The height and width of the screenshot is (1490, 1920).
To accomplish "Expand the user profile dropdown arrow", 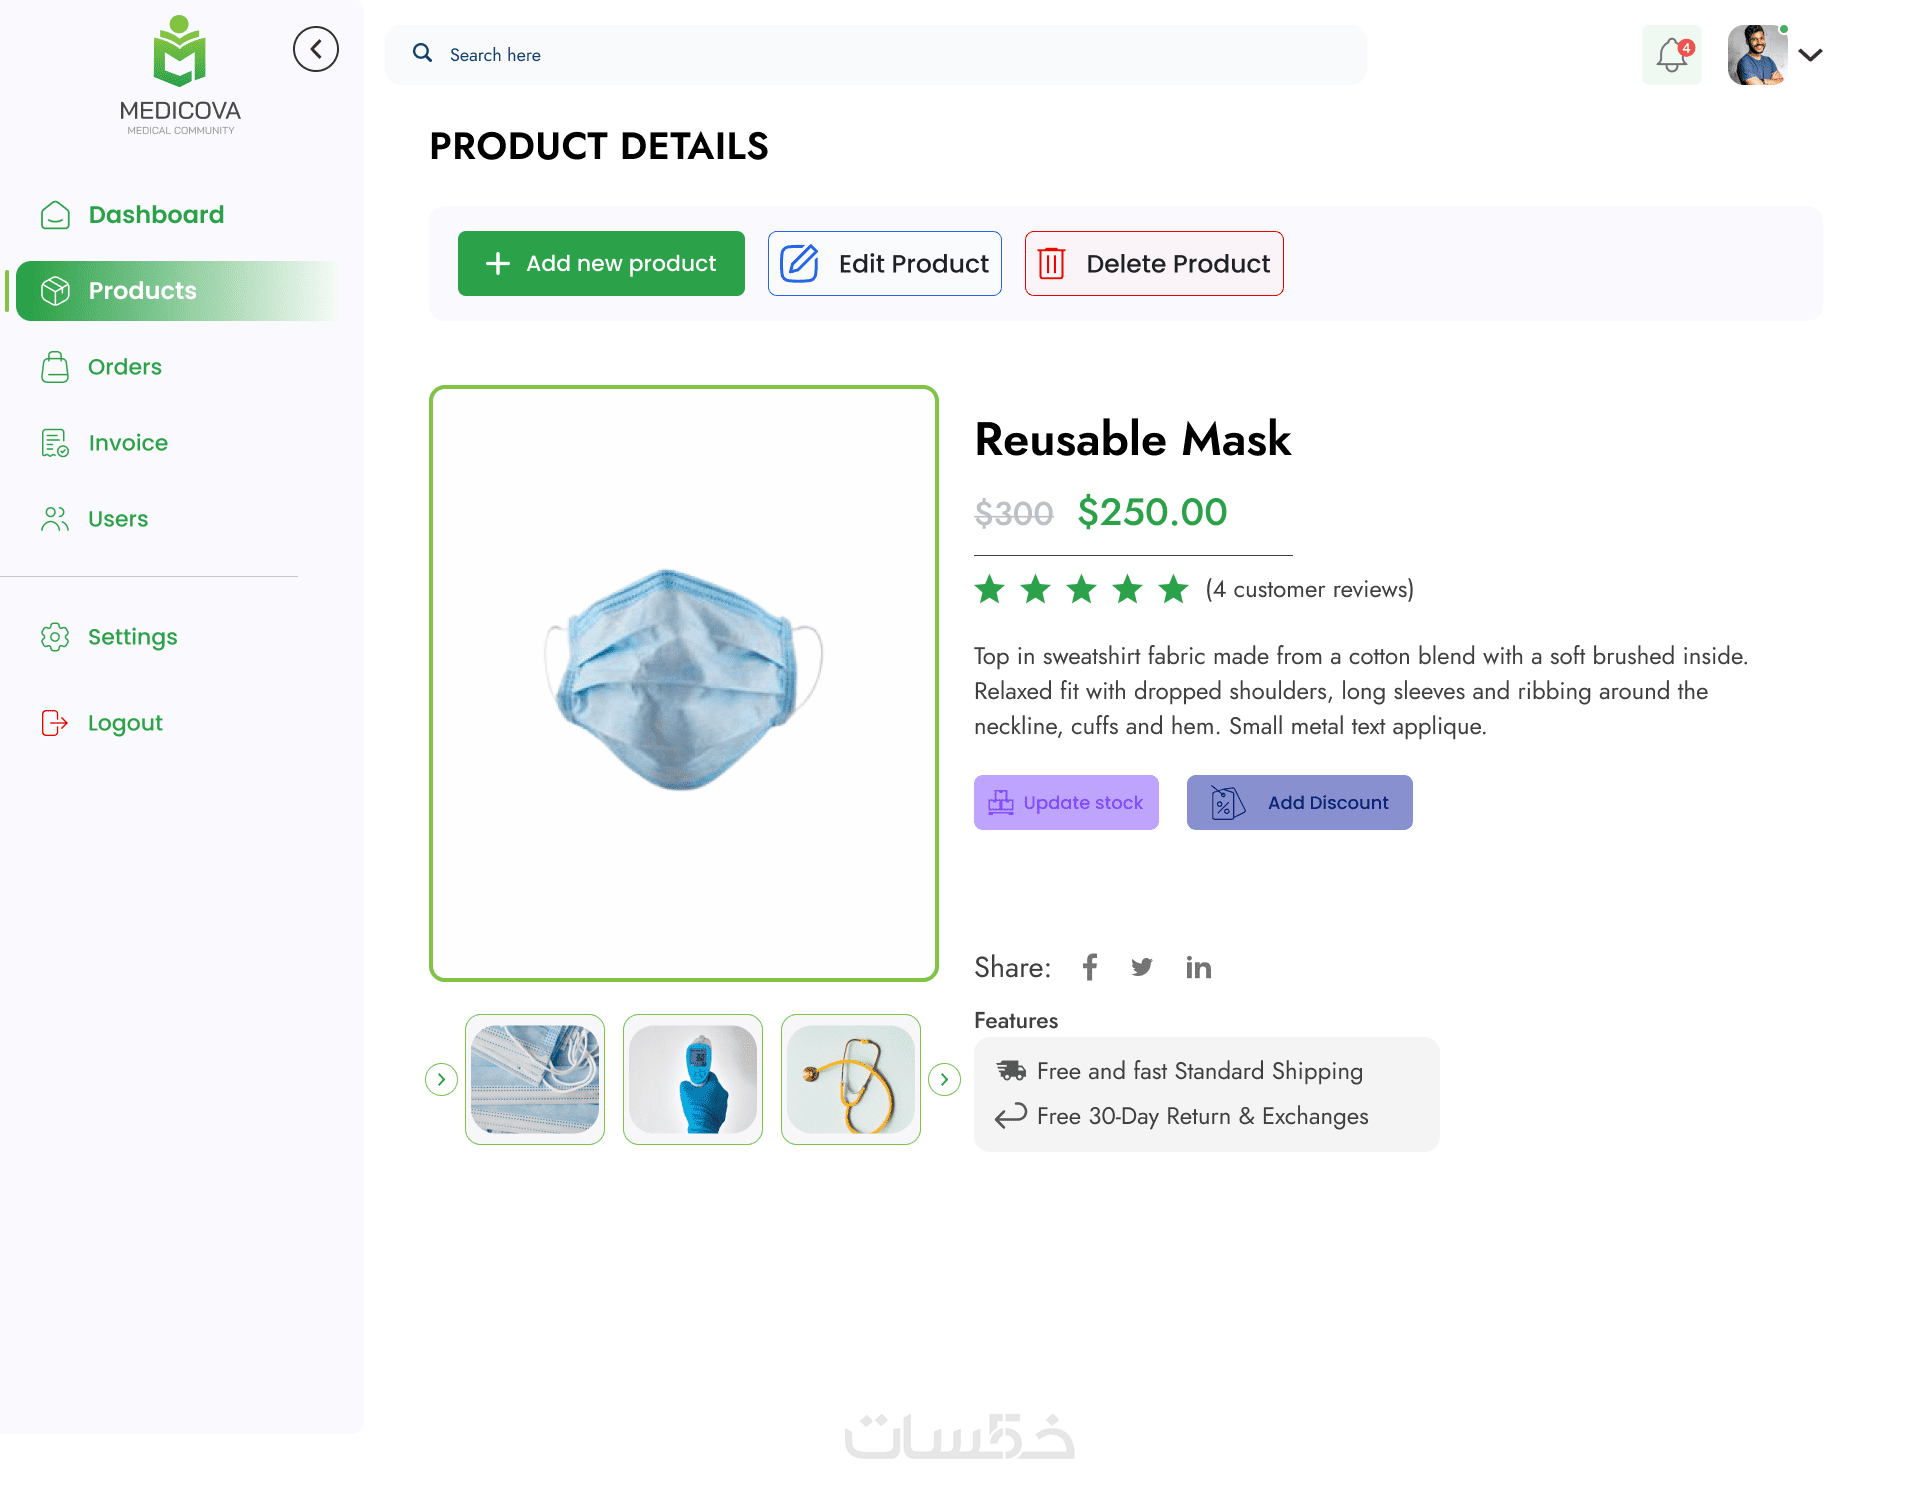I will 1810,55.
